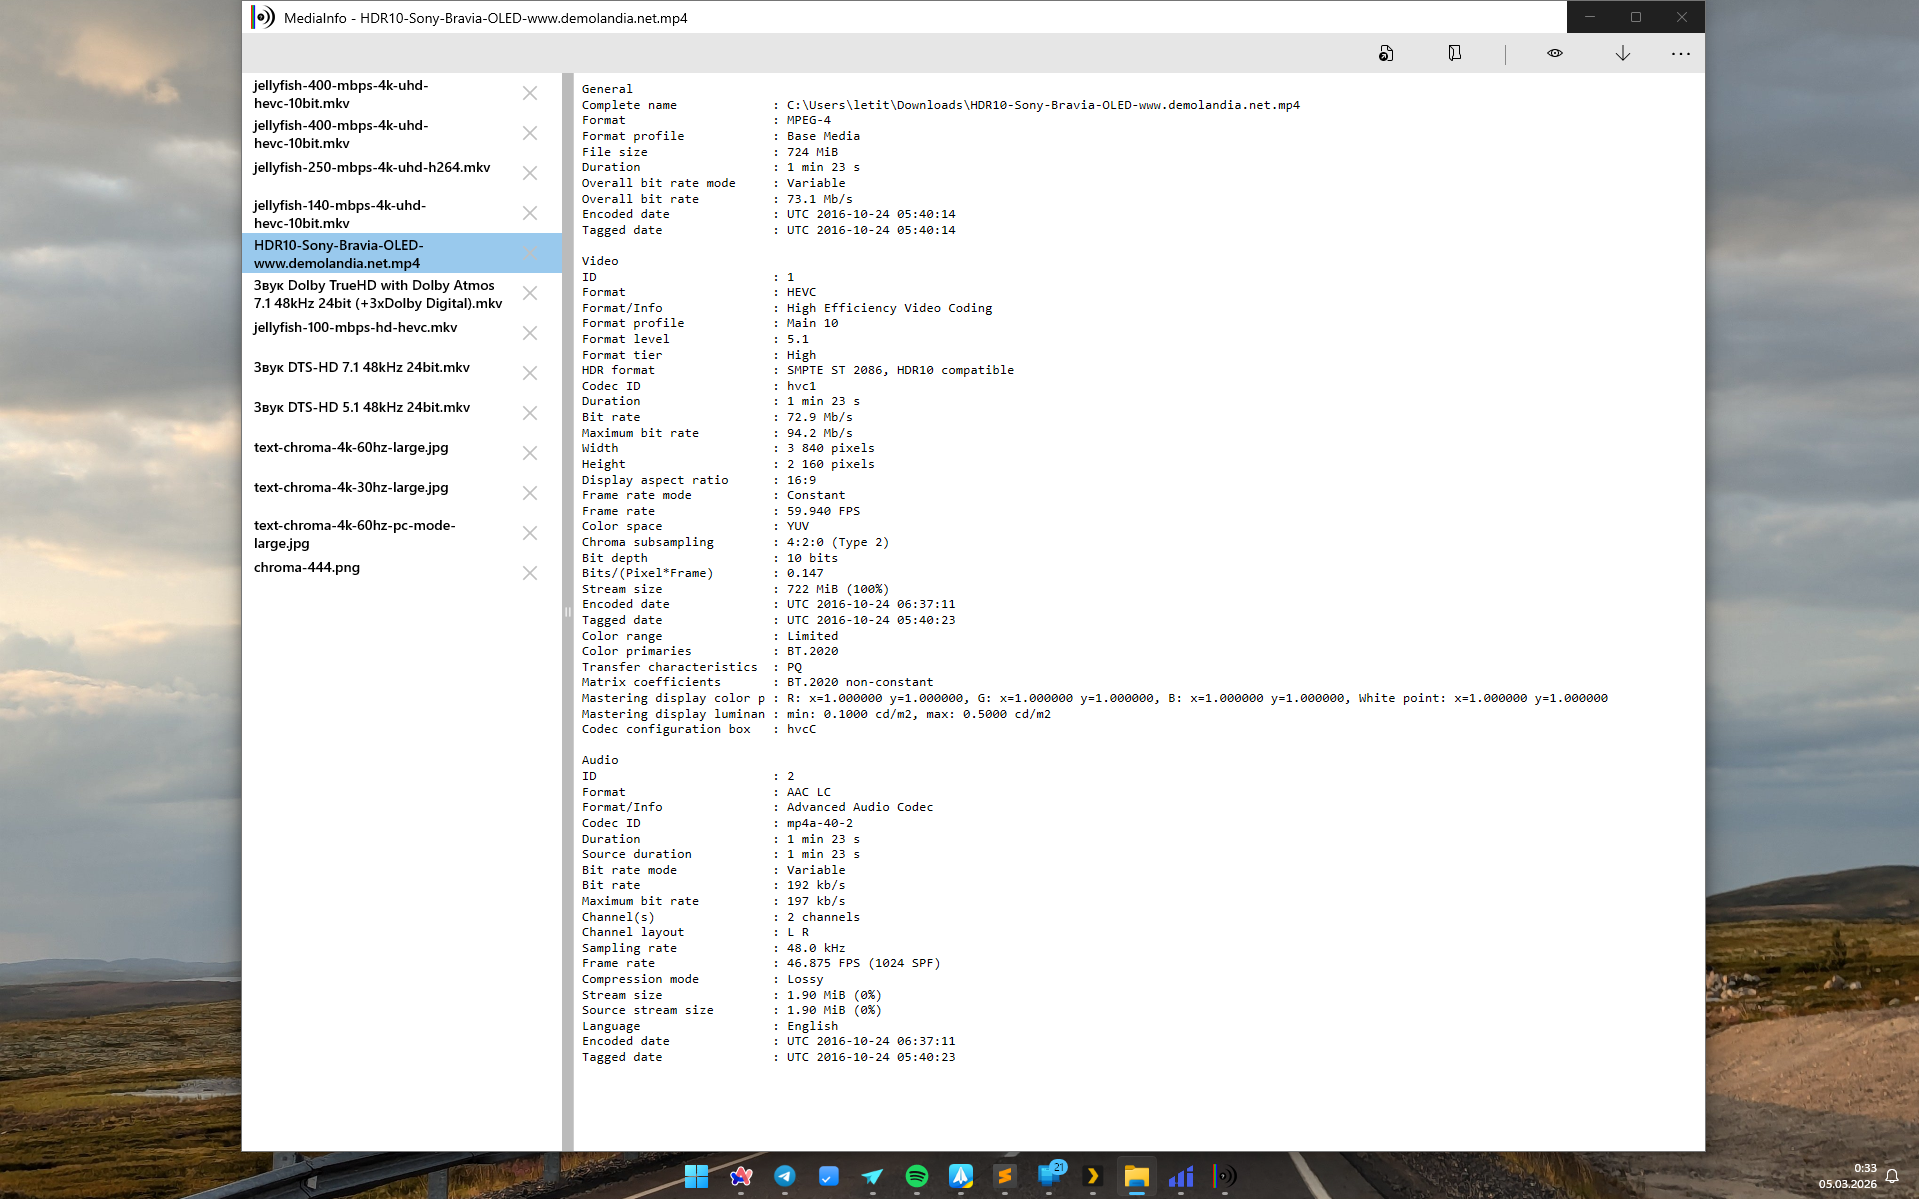Screen dimensions: 1919x1199
Task: Click the down arrow export icon
Action: point(1623,54)
